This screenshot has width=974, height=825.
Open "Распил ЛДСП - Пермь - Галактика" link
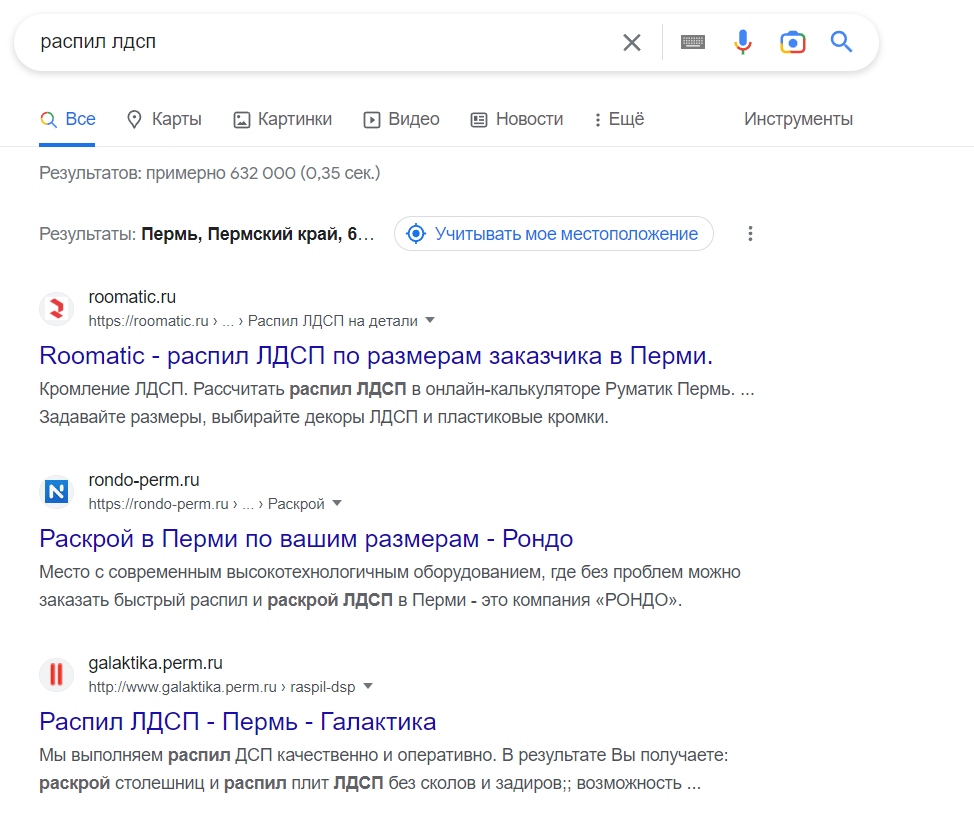tap(237, 722)
